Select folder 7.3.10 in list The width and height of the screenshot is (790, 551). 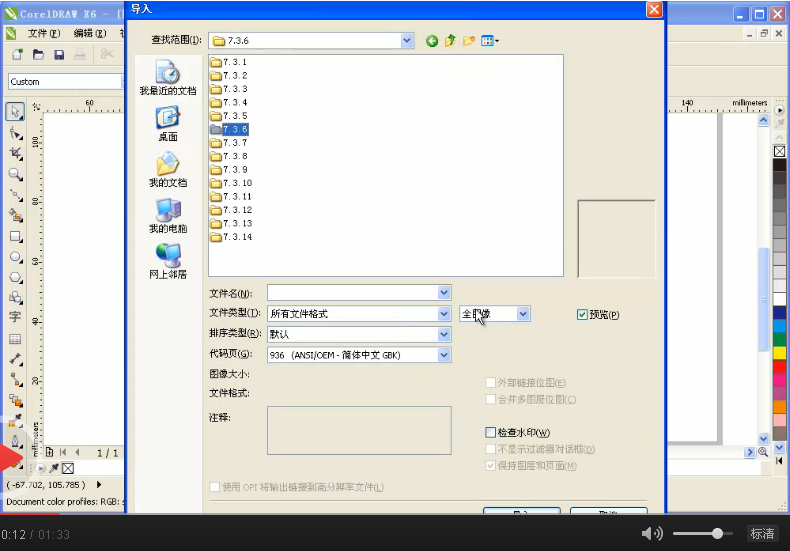(x=231, y=183)
